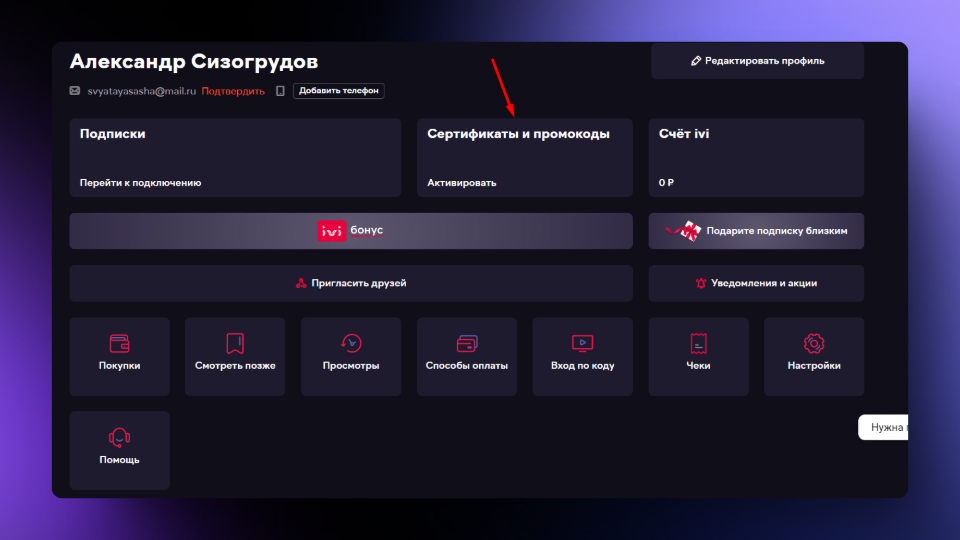Viewport: 960px width, 540px height.
Task: Click the email envelope icon
Action: pyautogui.click(x=75, y=91)
